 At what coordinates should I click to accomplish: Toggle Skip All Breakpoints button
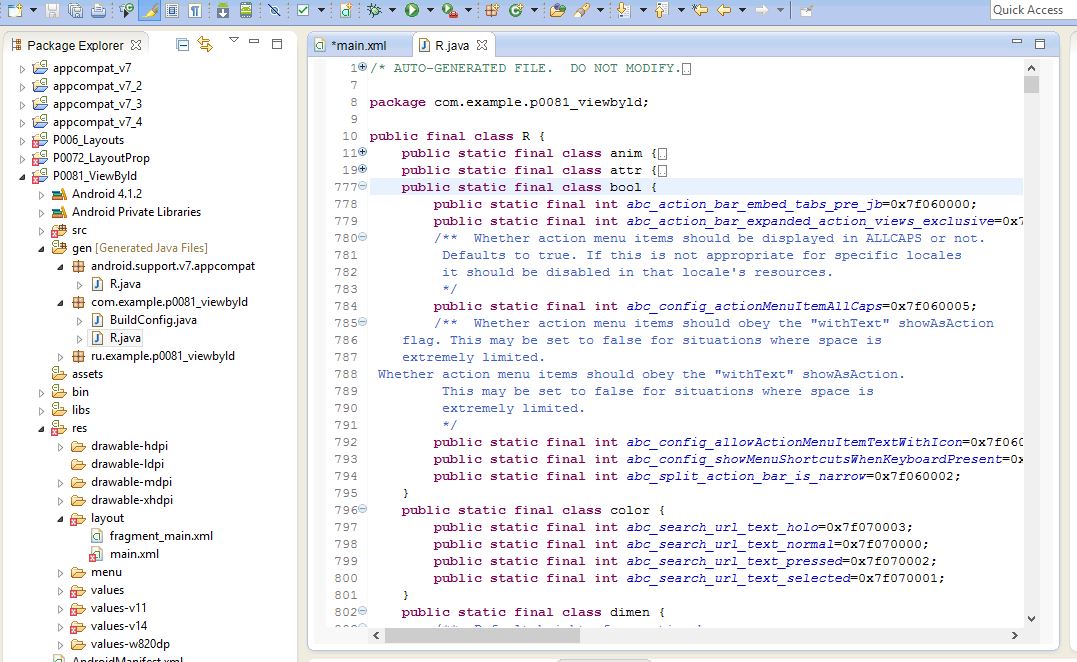tap(274, 10)
